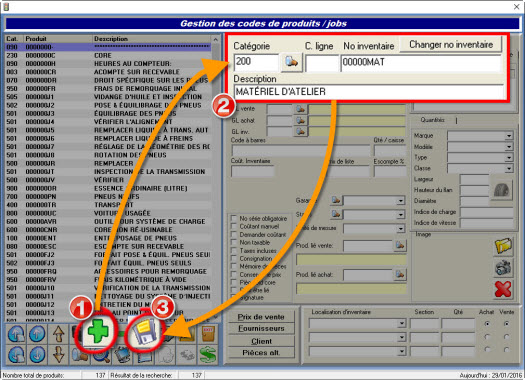Open the Garantie lookup icon

[x=336, y=200]
